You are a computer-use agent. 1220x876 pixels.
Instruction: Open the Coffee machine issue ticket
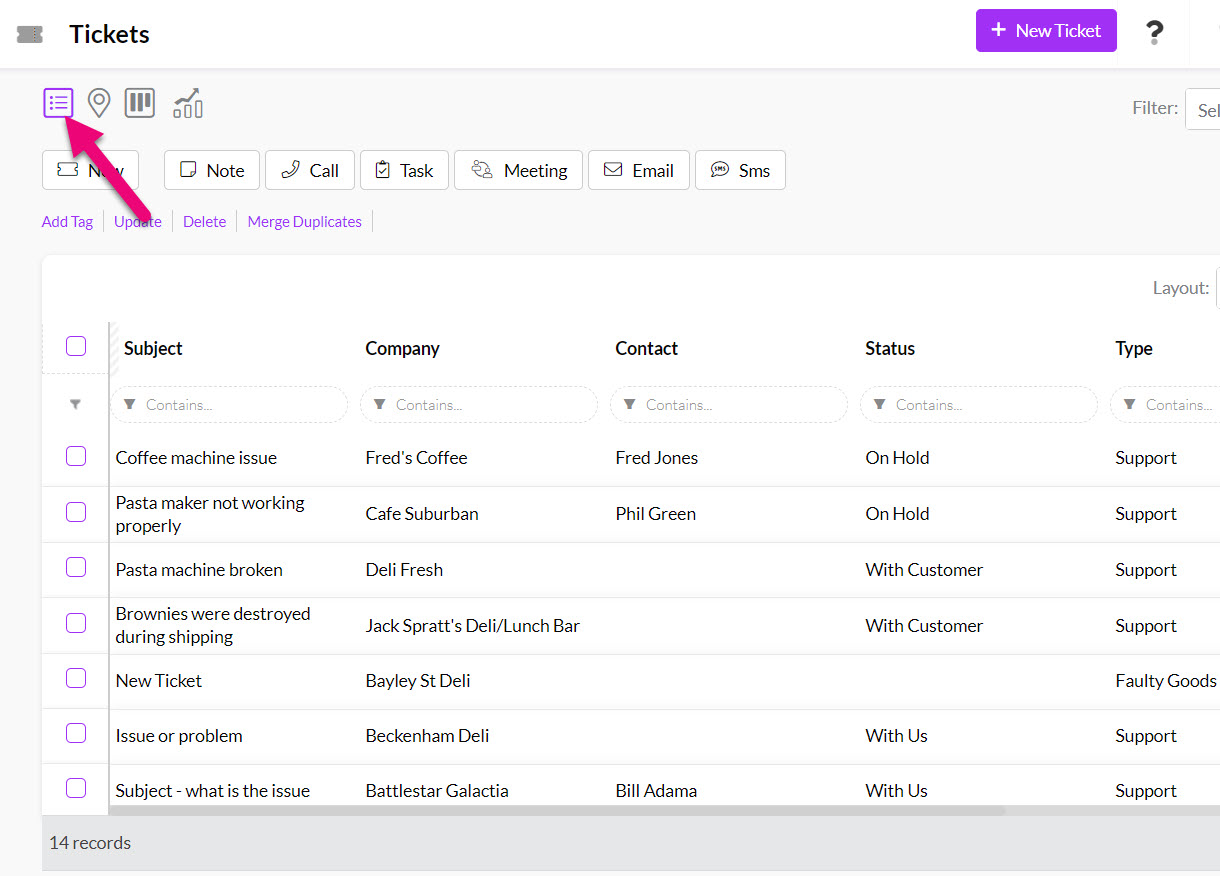[196, 458]
